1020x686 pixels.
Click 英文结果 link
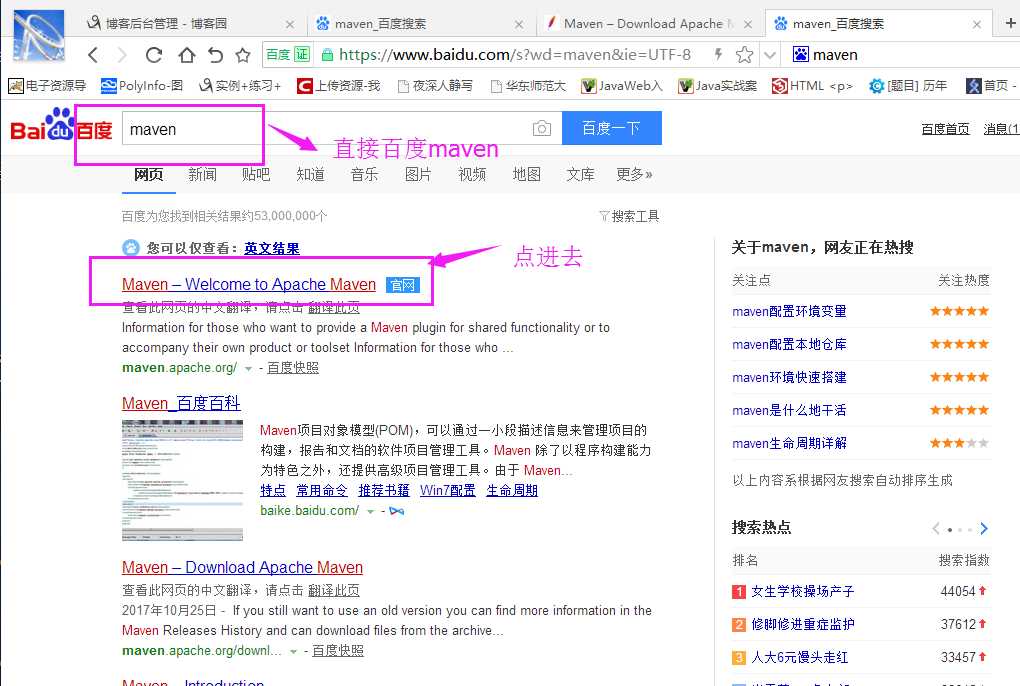[272, 248]
